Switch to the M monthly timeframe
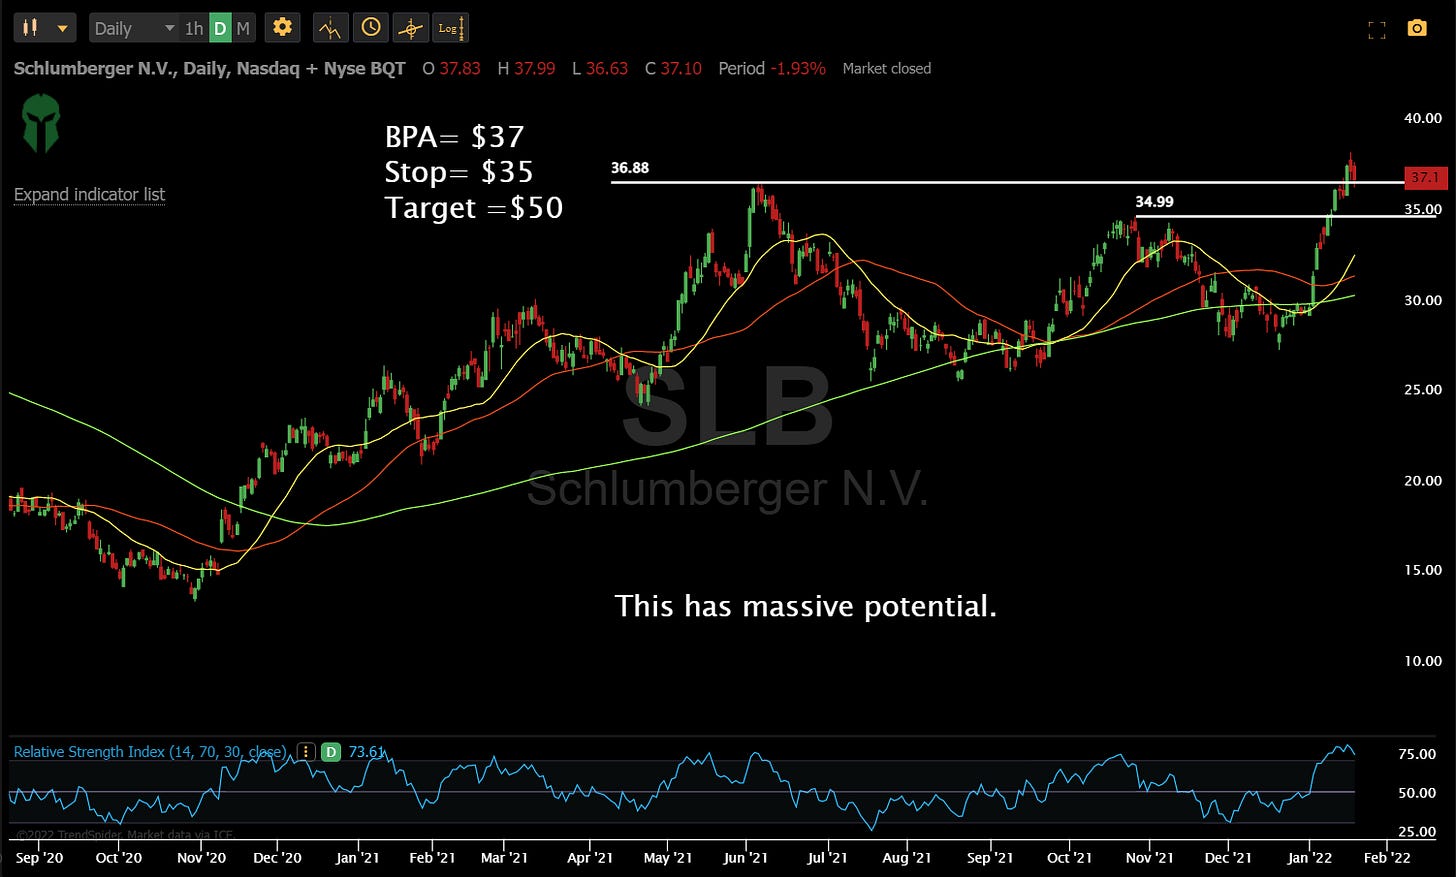This screenshot has width=1456, height=877. coord(243,28)
